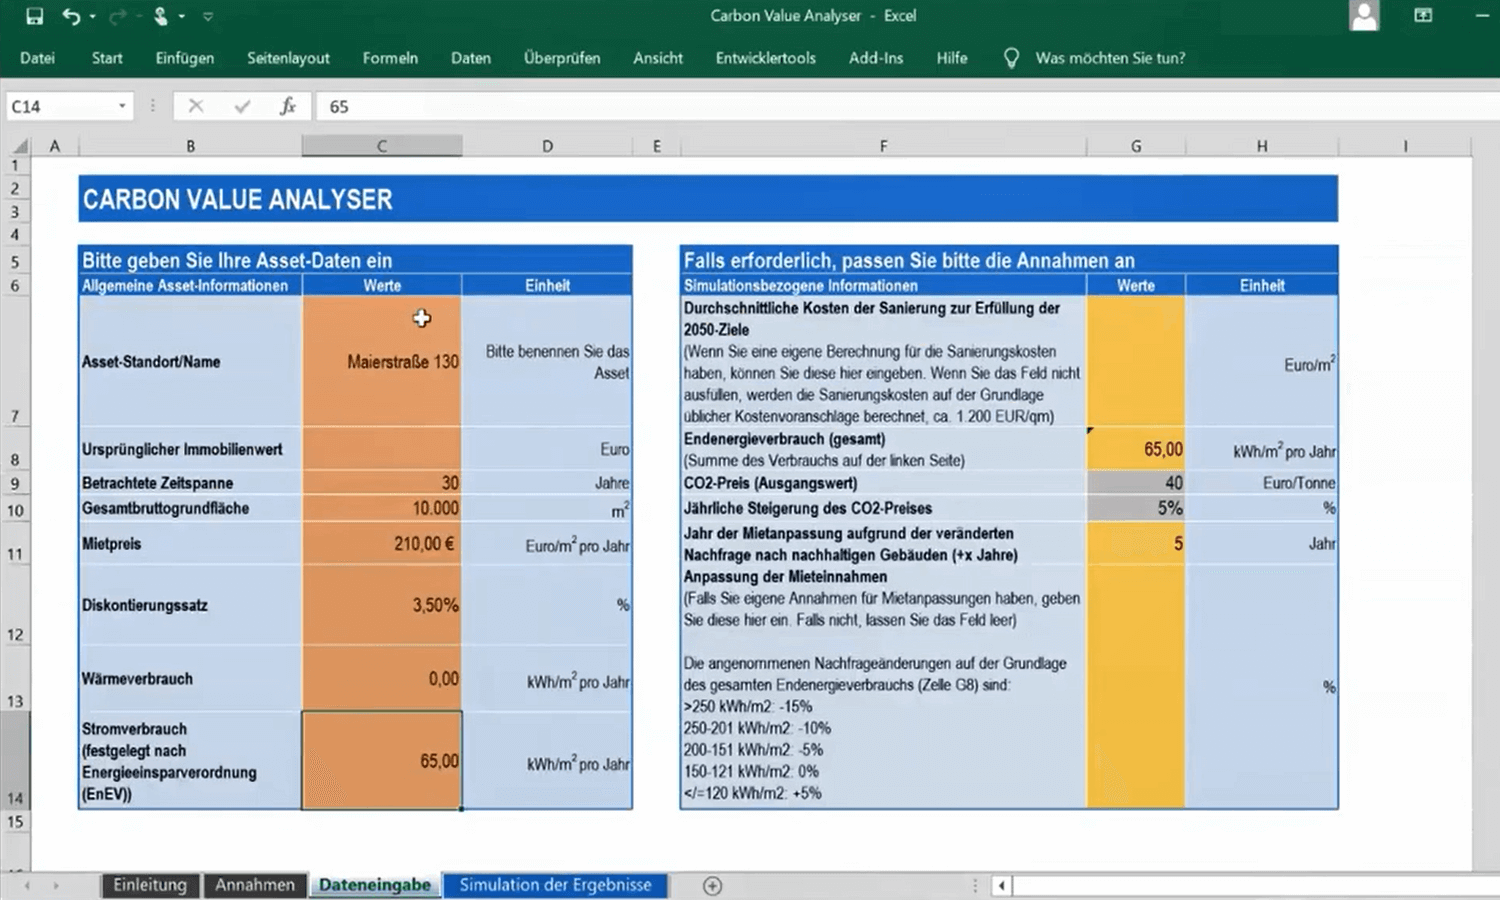Click the Mietpreis value '210,00 €'

(382, 544)
